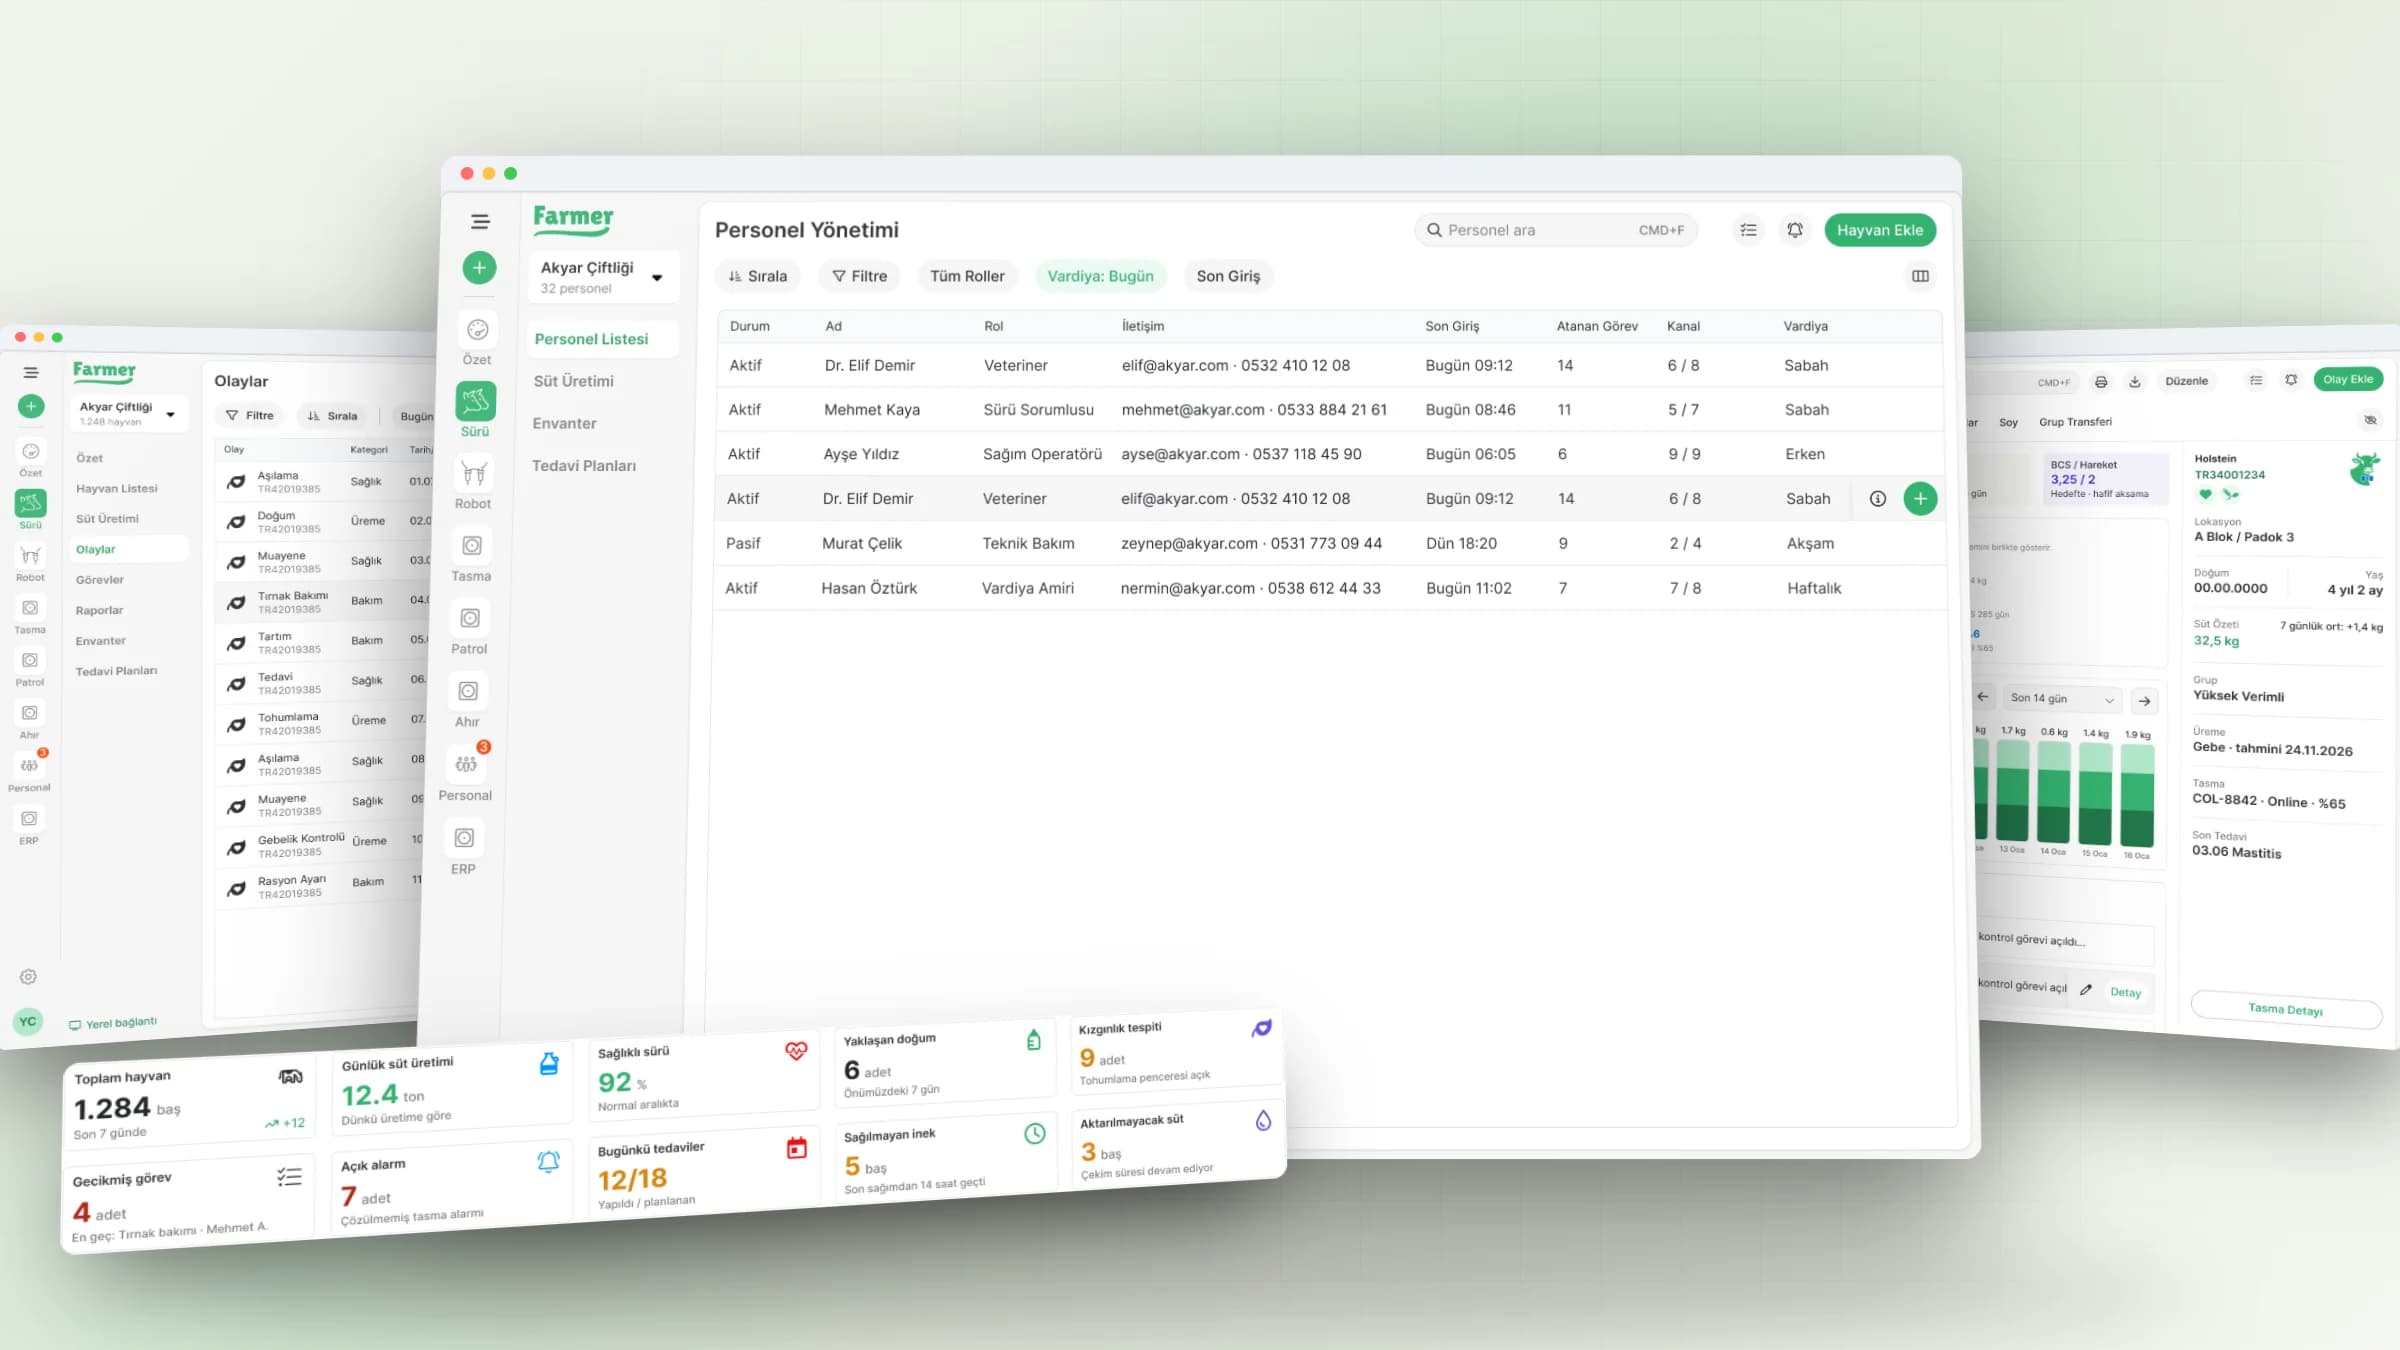Open Son 14 gün range dropdown

(2062, 699)
